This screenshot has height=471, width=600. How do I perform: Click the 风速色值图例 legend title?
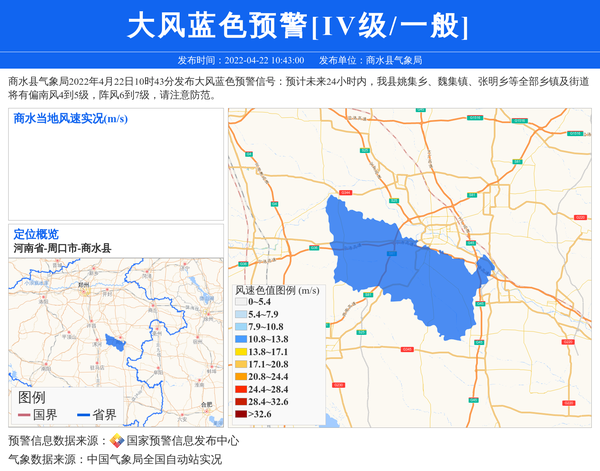pos(277,290)
